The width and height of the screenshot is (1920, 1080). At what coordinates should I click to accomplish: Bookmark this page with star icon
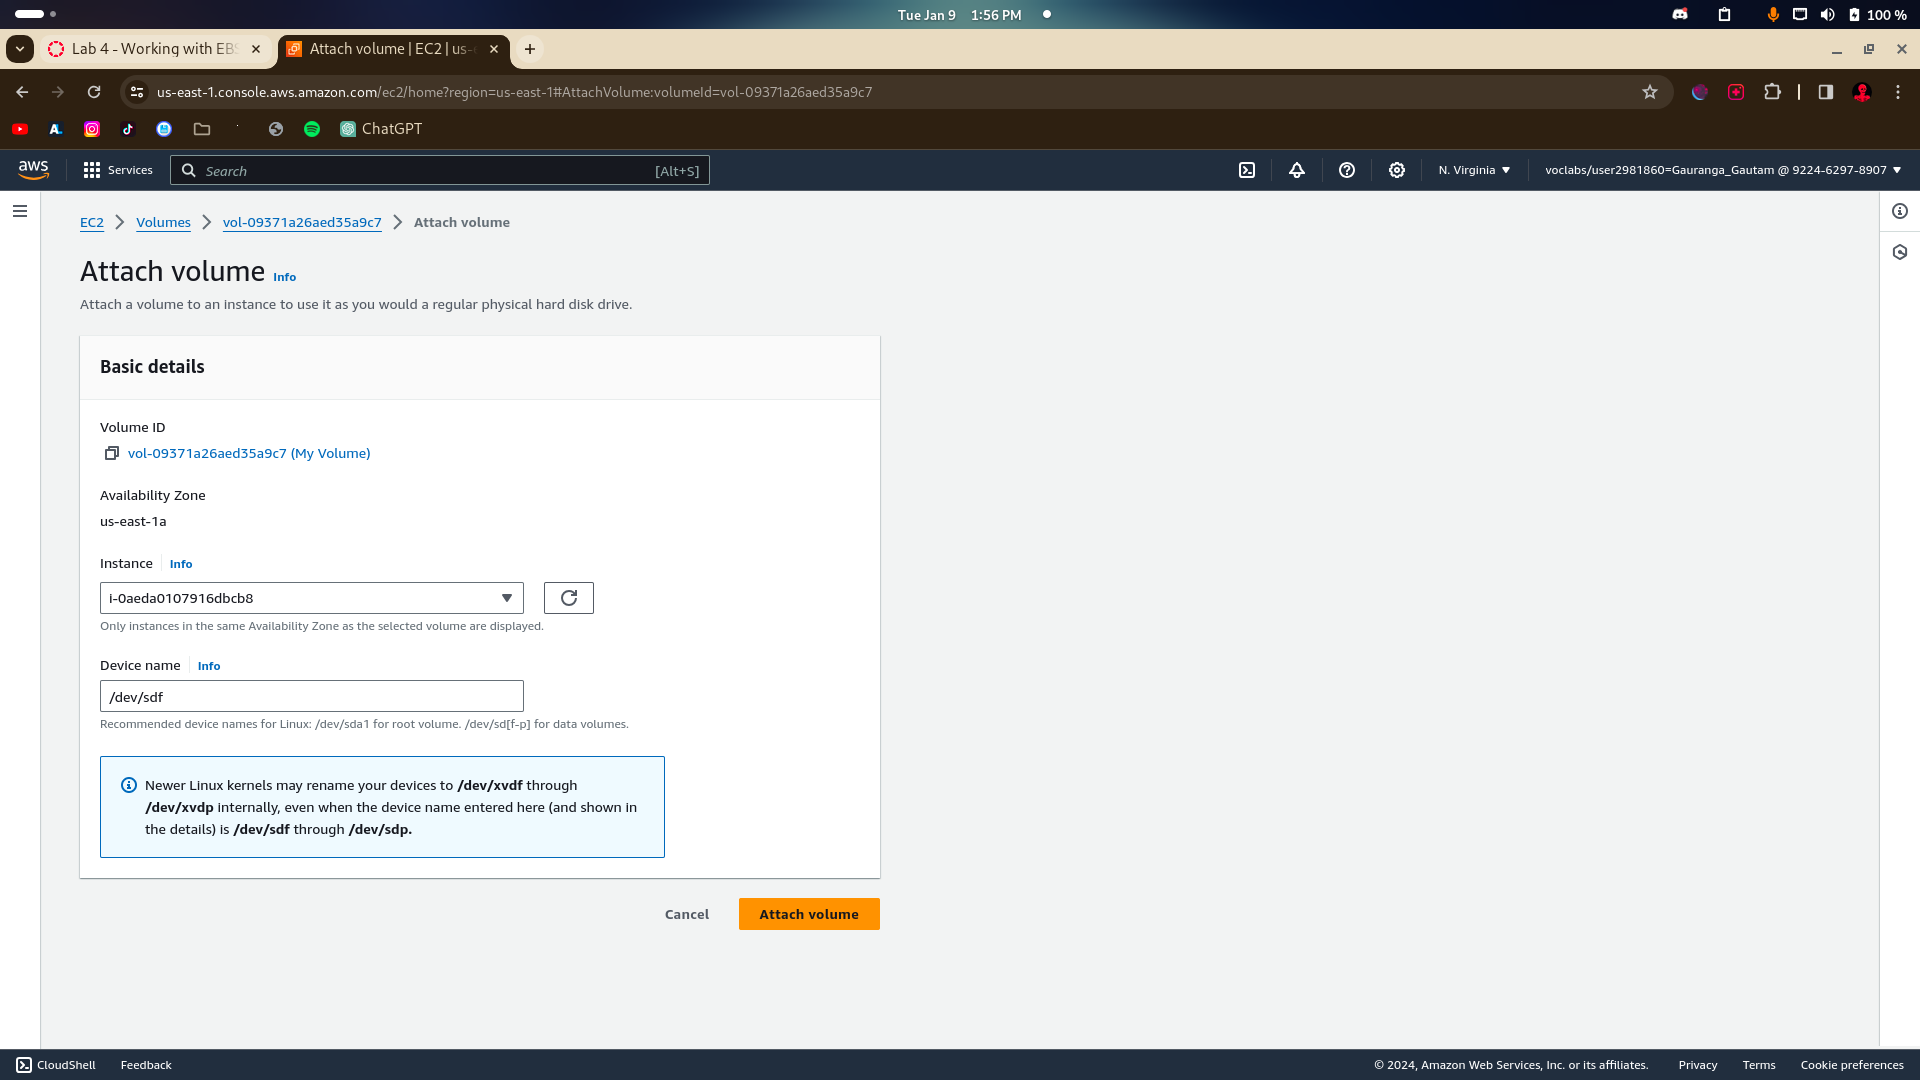click(1650, 92)
